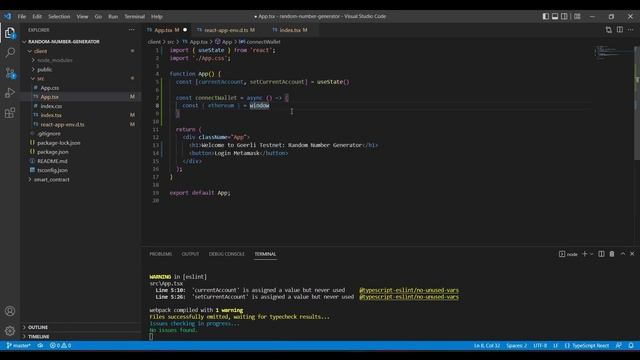Open the launch profile dropdown beside plus
The image size is (640, 360).
591,254
